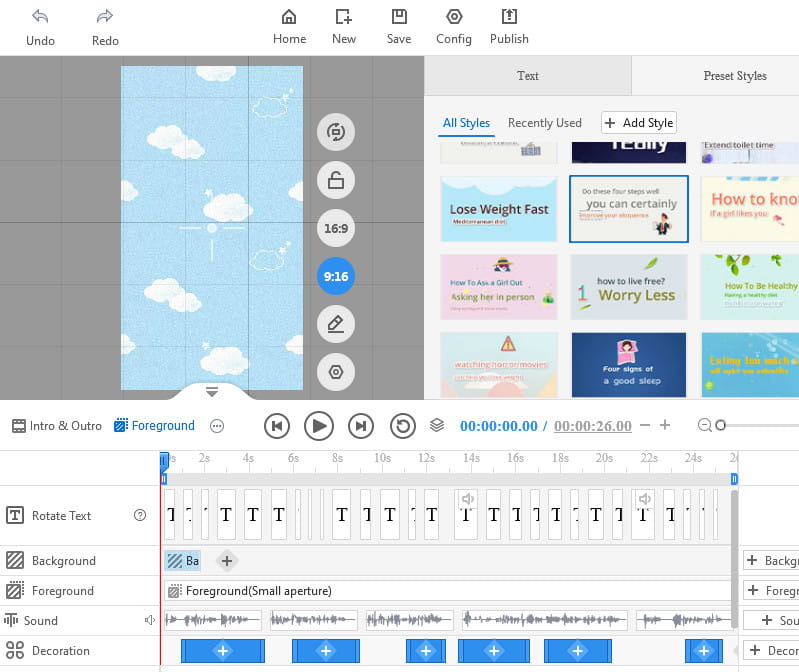The height and width of the screenshot is (672, 799).
Task: Click the Add Style button
Action: (639, 123)
